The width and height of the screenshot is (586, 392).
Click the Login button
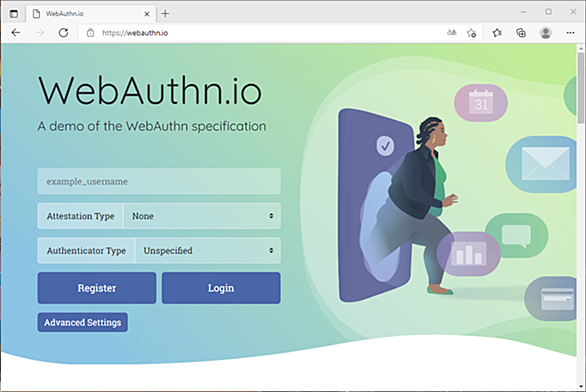tap(221, 288)
